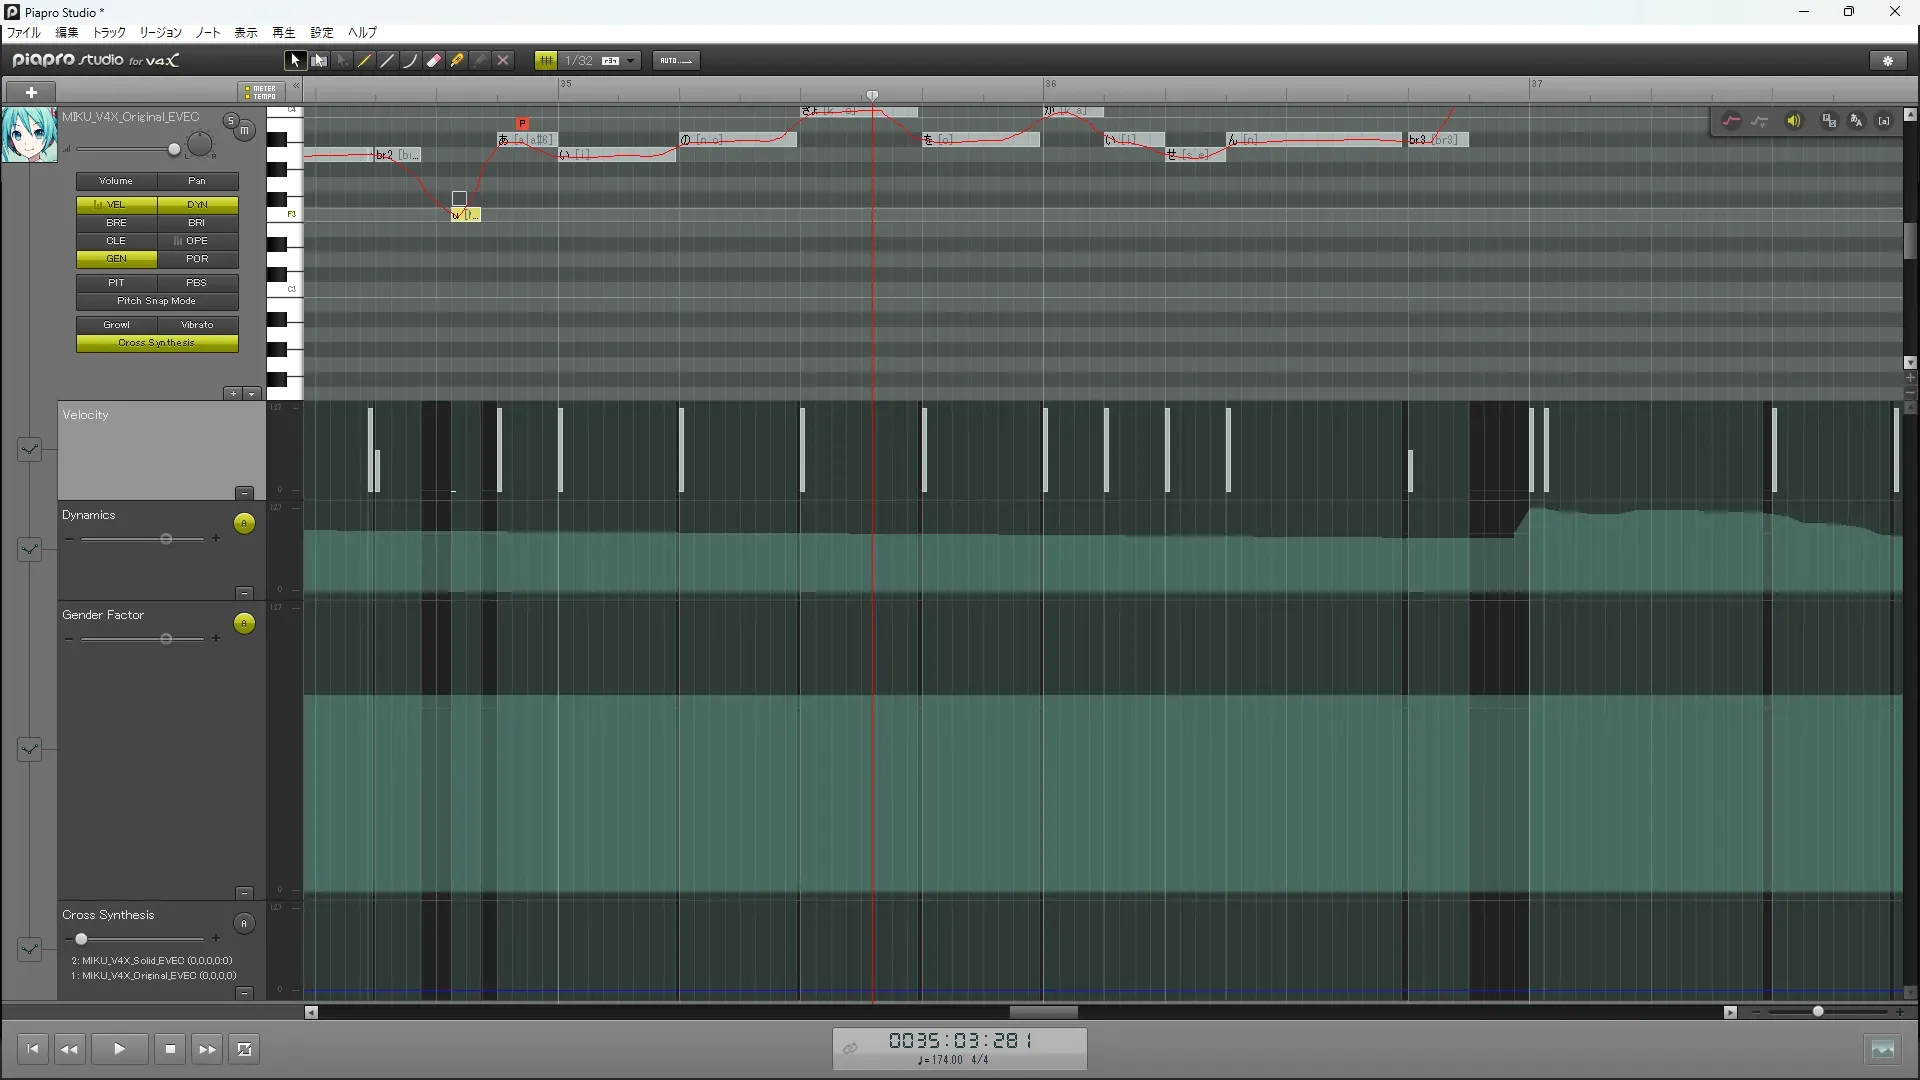Image resolution: width=1920 pixels, height=1080 pixels.
Task: Click the phoneme [a] display icon
Action: point(1884,121)
